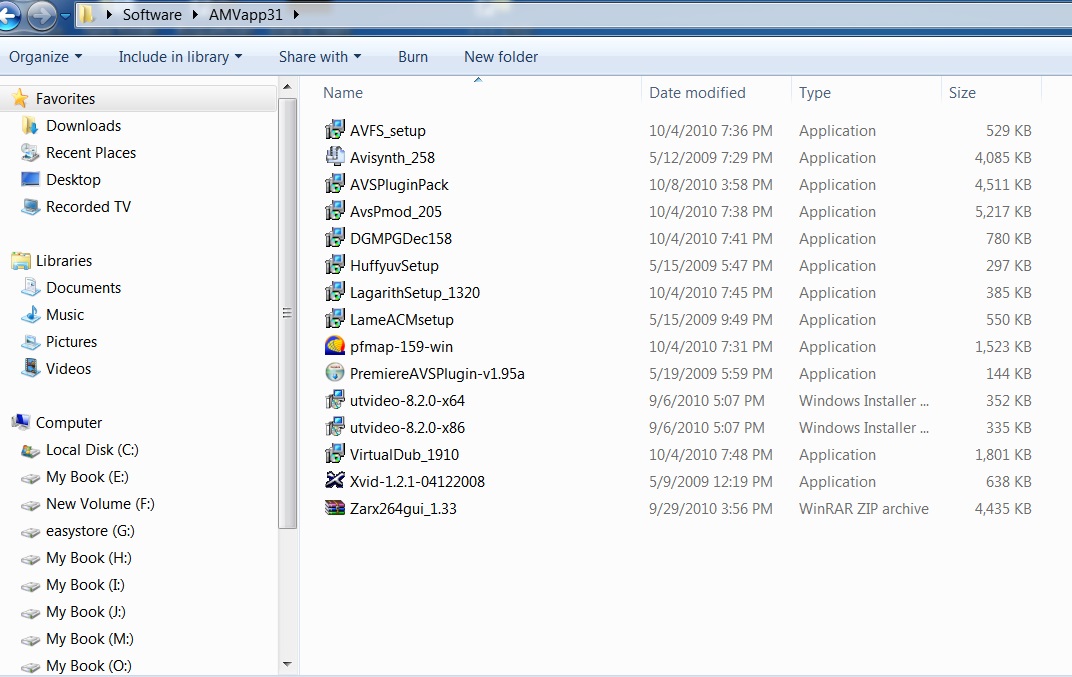
Task: Select the PremiereAVSPlugin-v1.95a icon
Action: pyautogui.click(x=334, y=373)
